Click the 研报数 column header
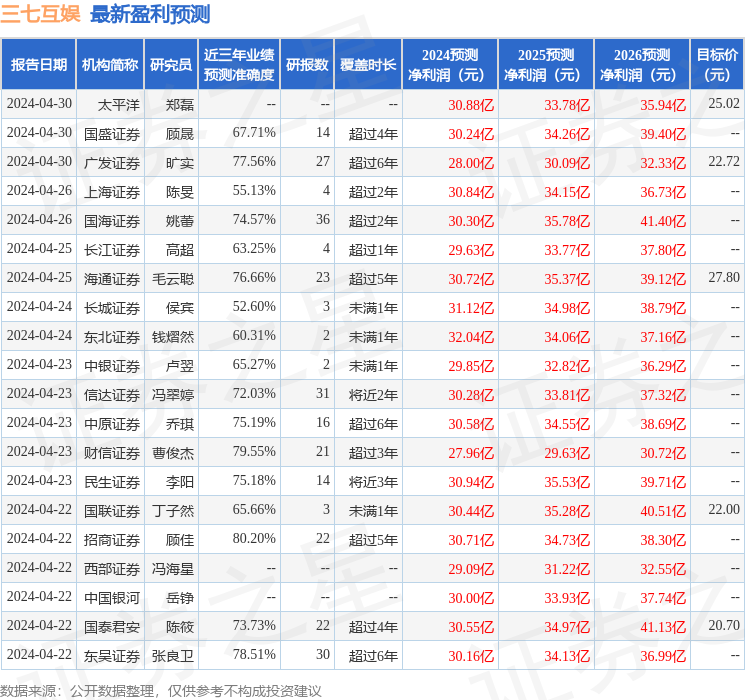 (x=307, y=65)
